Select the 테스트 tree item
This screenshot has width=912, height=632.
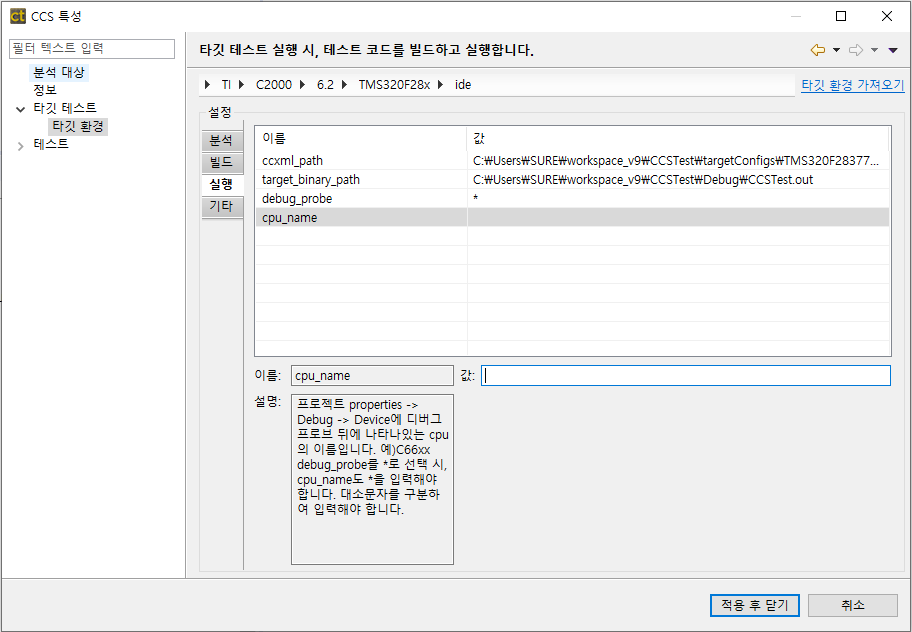51,144
